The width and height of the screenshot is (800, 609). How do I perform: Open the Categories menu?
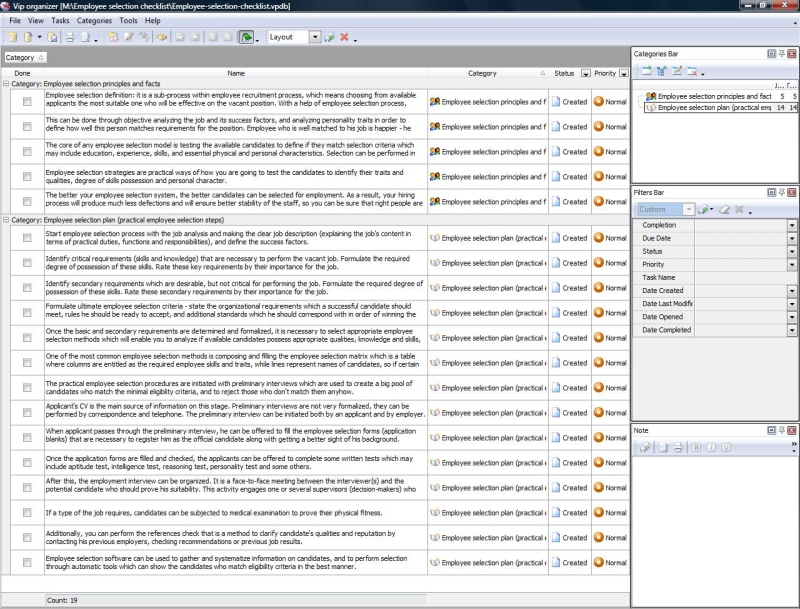(x=94, y=20)
